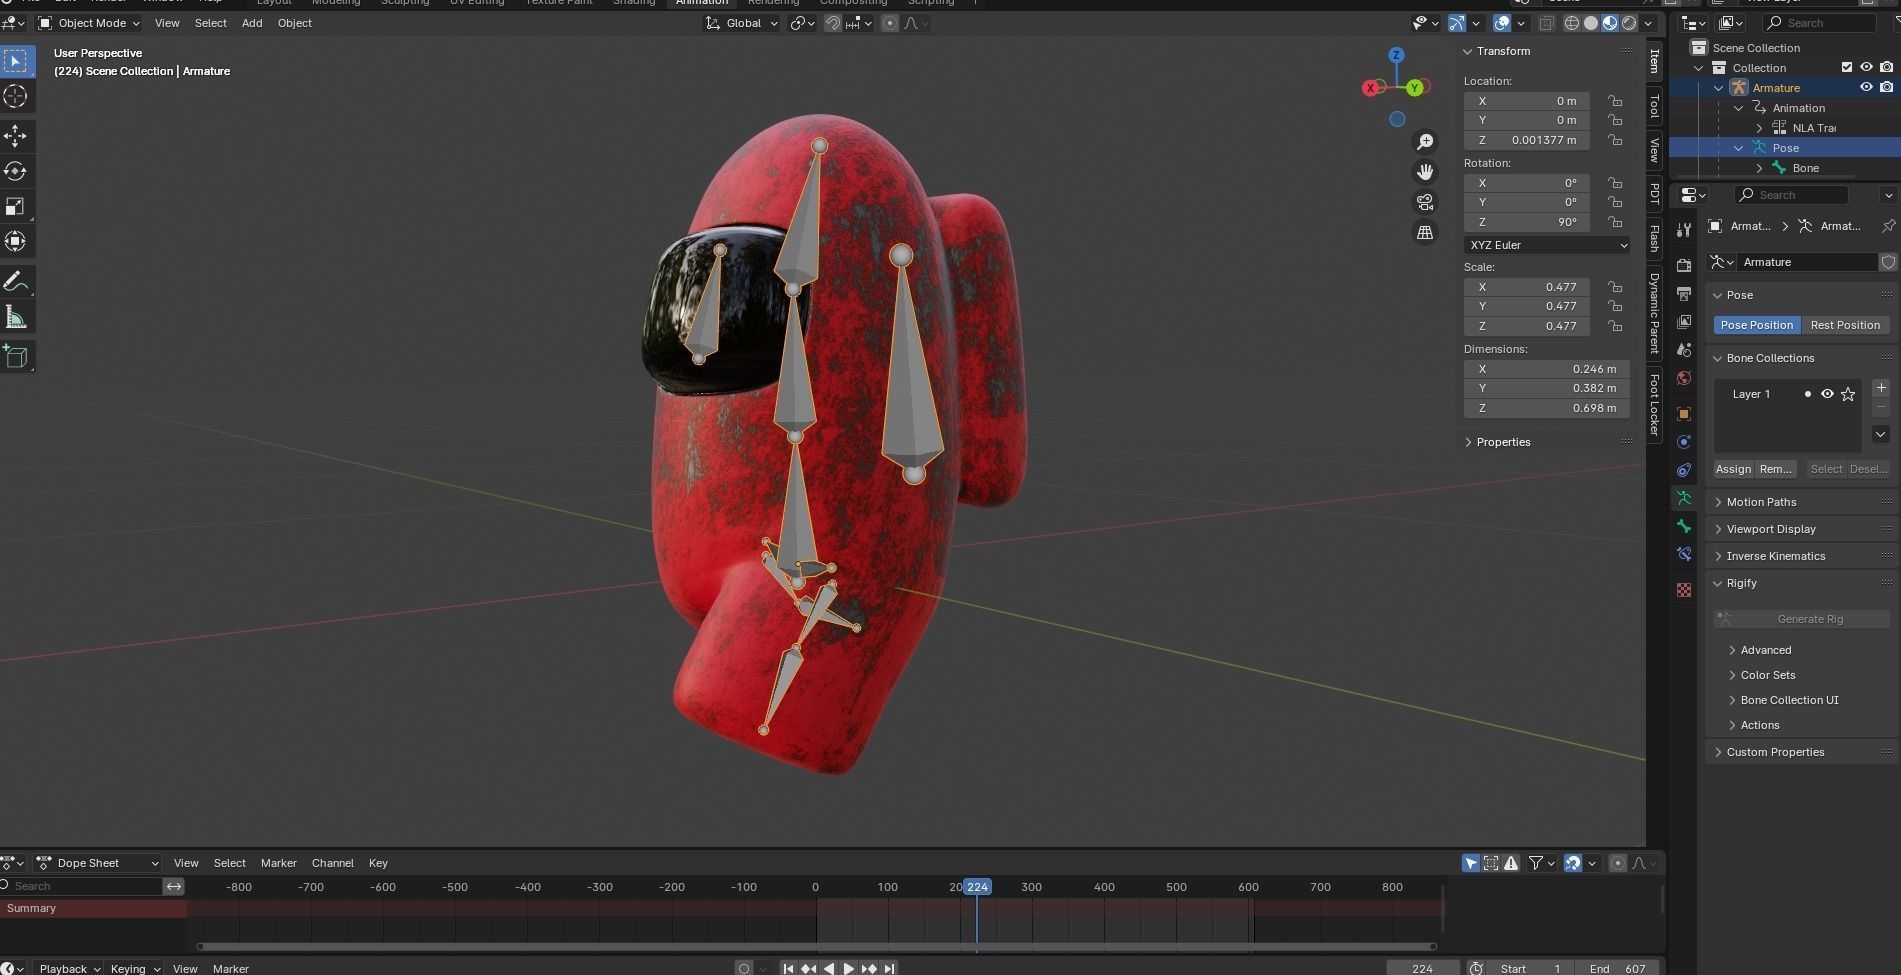Open Tool properties tab wrench icon

click(1684, 230)
